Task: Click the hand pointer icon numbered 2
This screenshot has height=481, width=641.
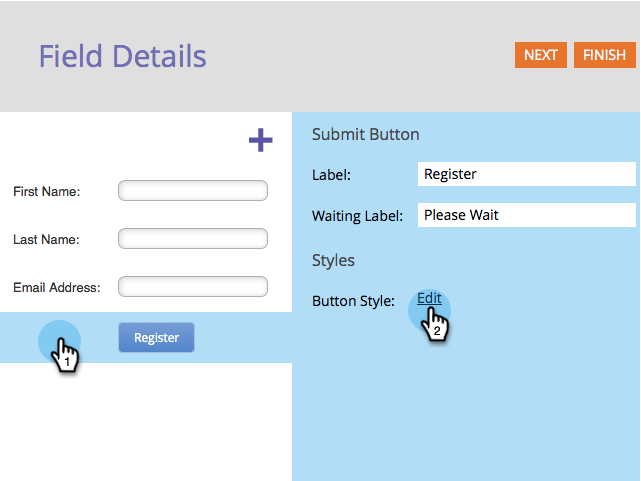Action: tap(435, 324)
